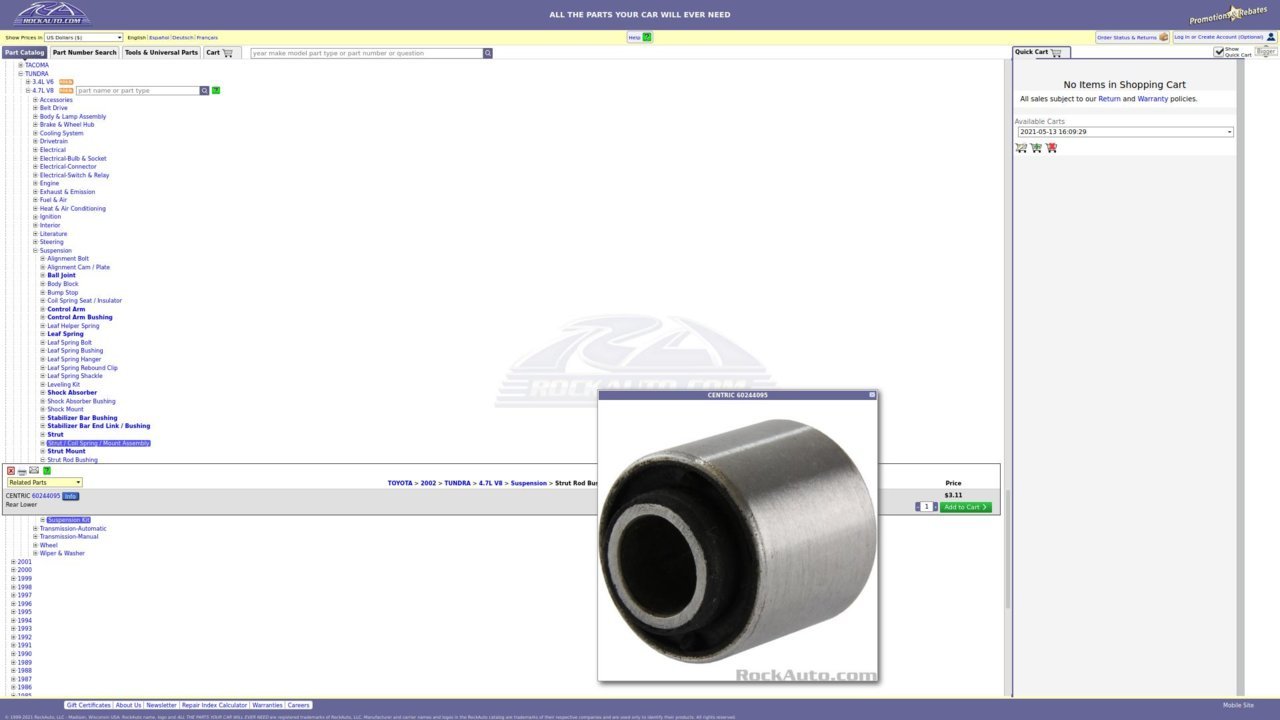This screenshot has height=720, width=1280.
Task: Collapse the Suspension category
Action: point(35,251)
